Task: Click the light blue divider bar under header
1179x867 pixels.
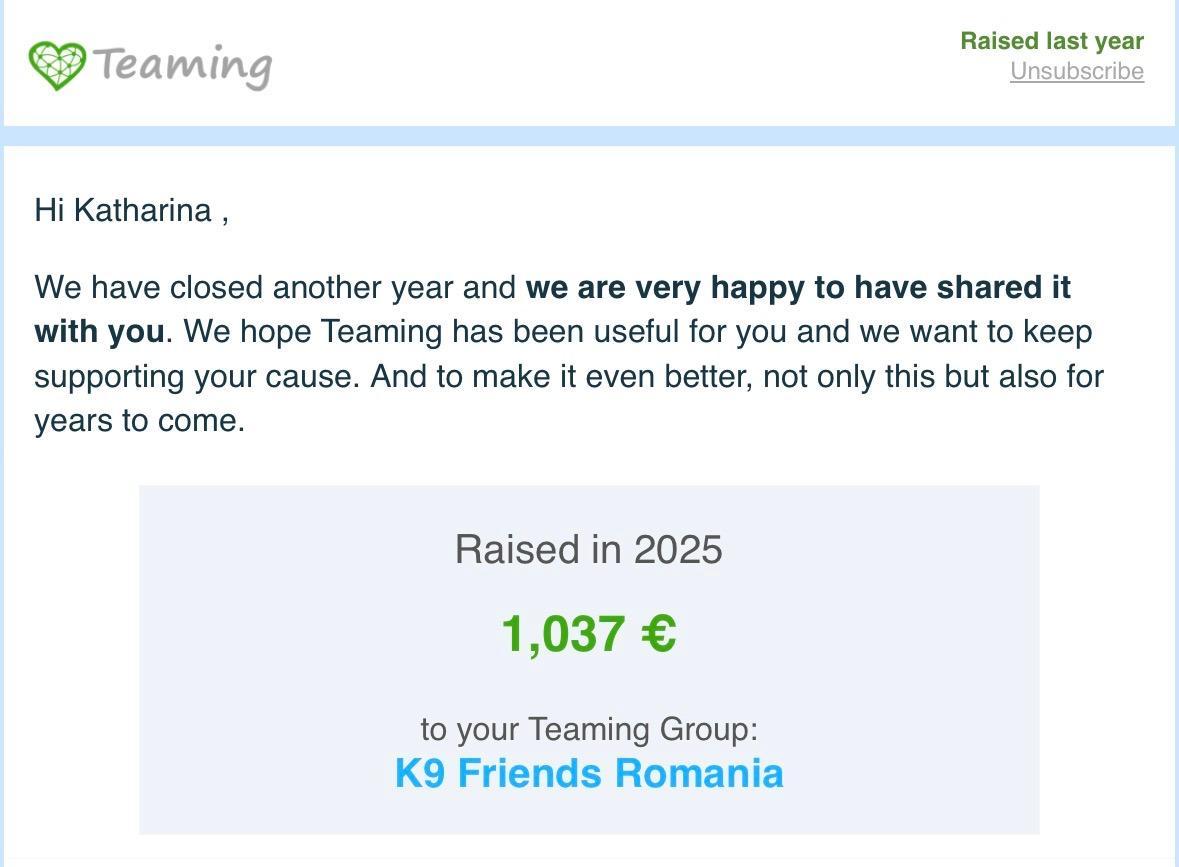Action: 589,137
